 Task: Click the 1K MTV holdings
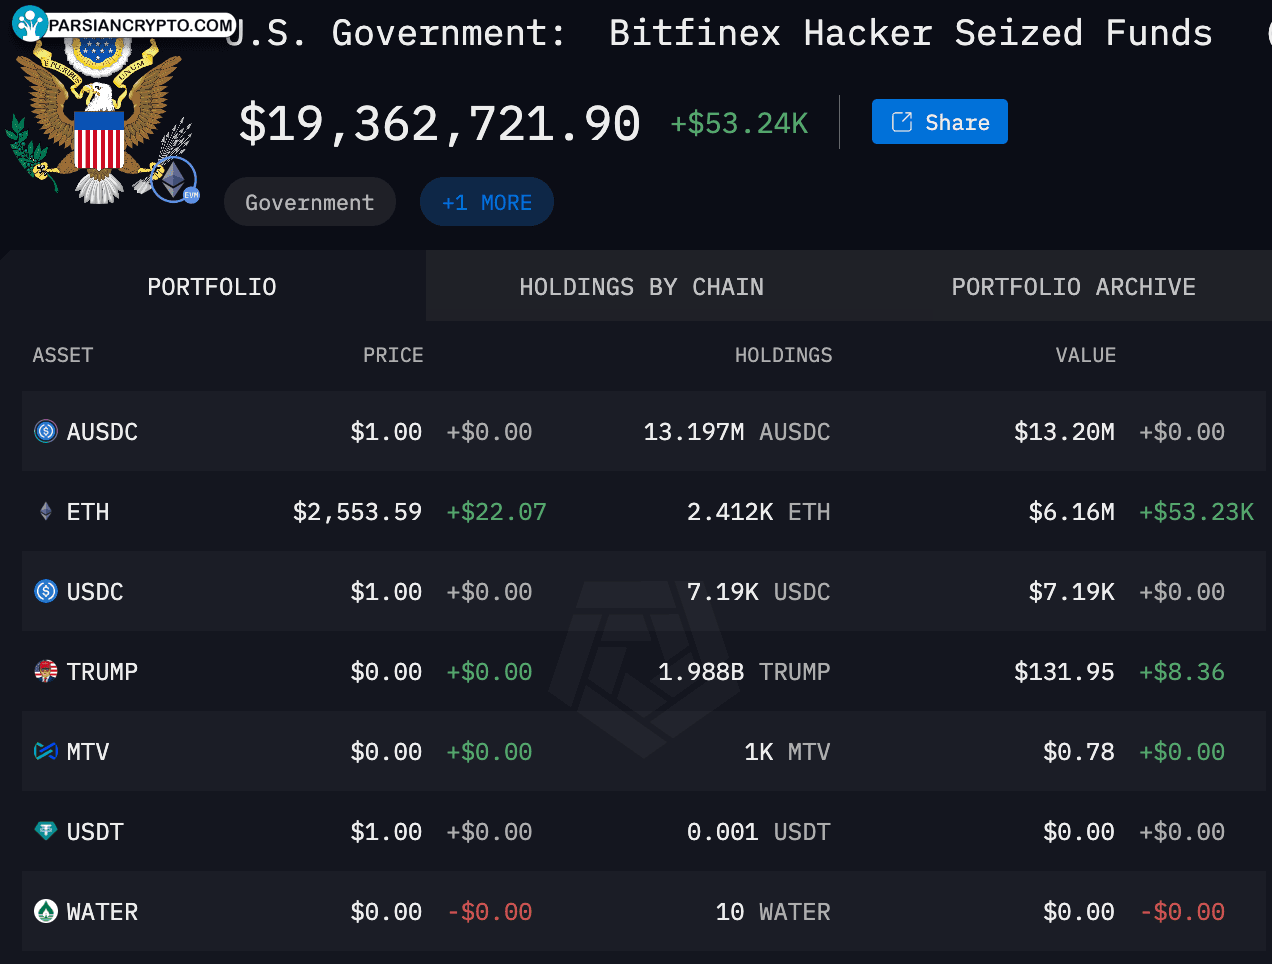(787, 752)
